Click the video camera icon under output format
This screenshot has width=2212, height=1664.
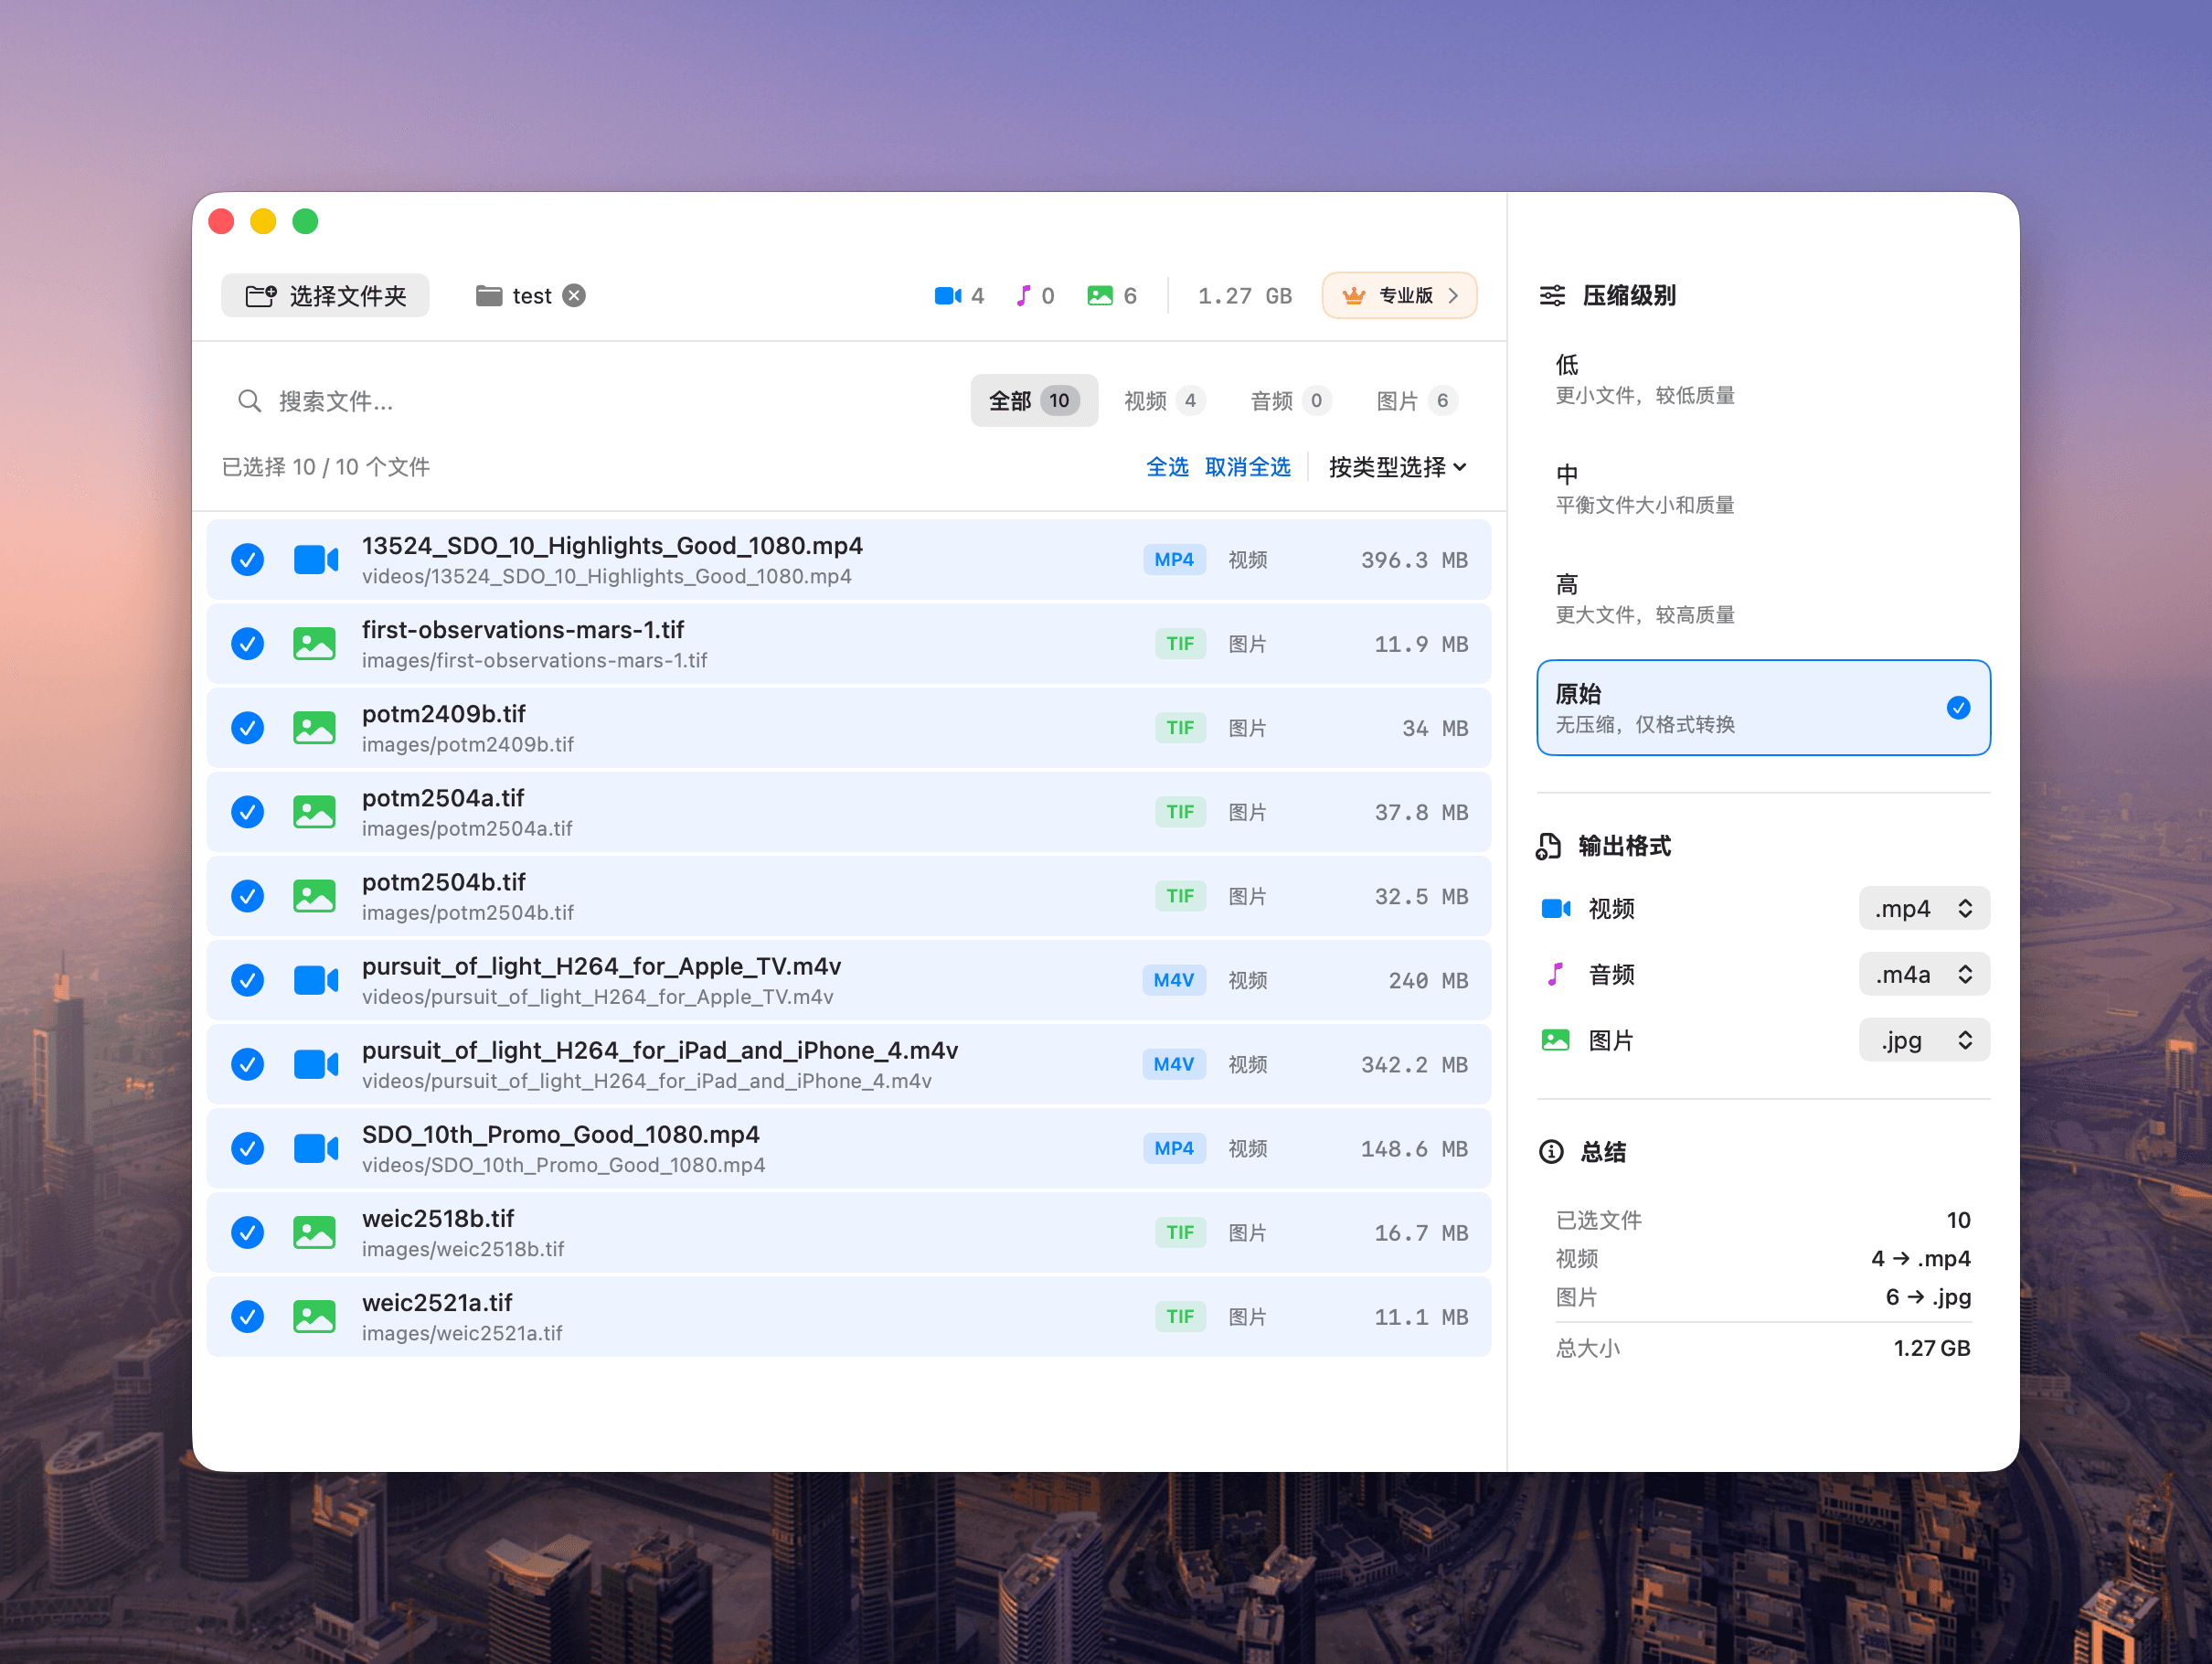1556,908
